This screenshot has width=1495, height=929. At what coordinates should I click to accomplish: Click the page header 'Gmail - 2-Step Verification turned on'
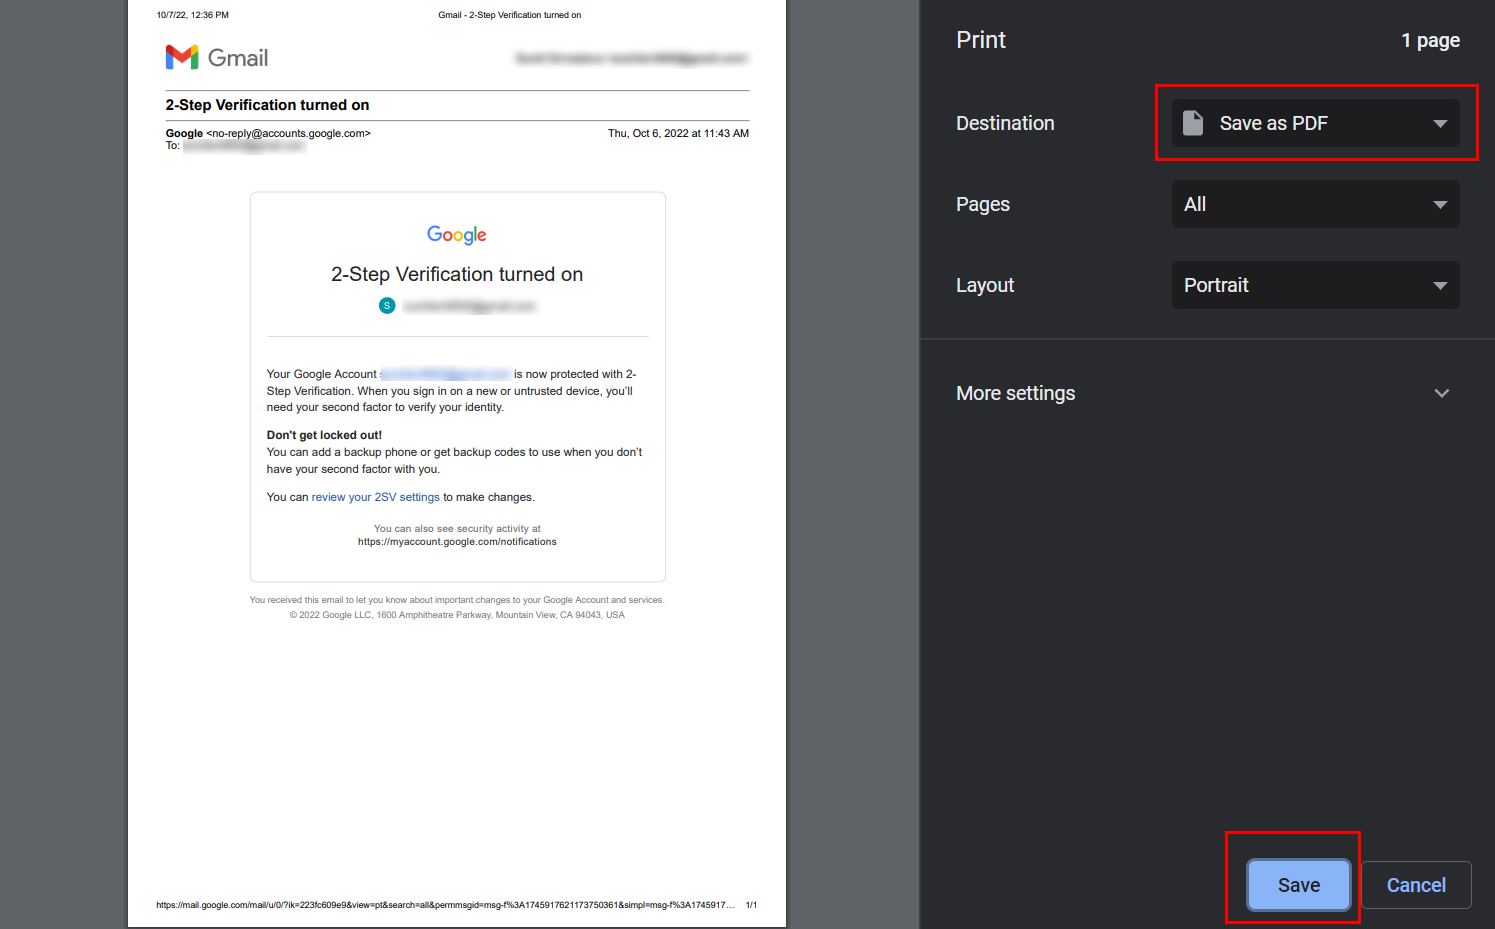(509, 15)
